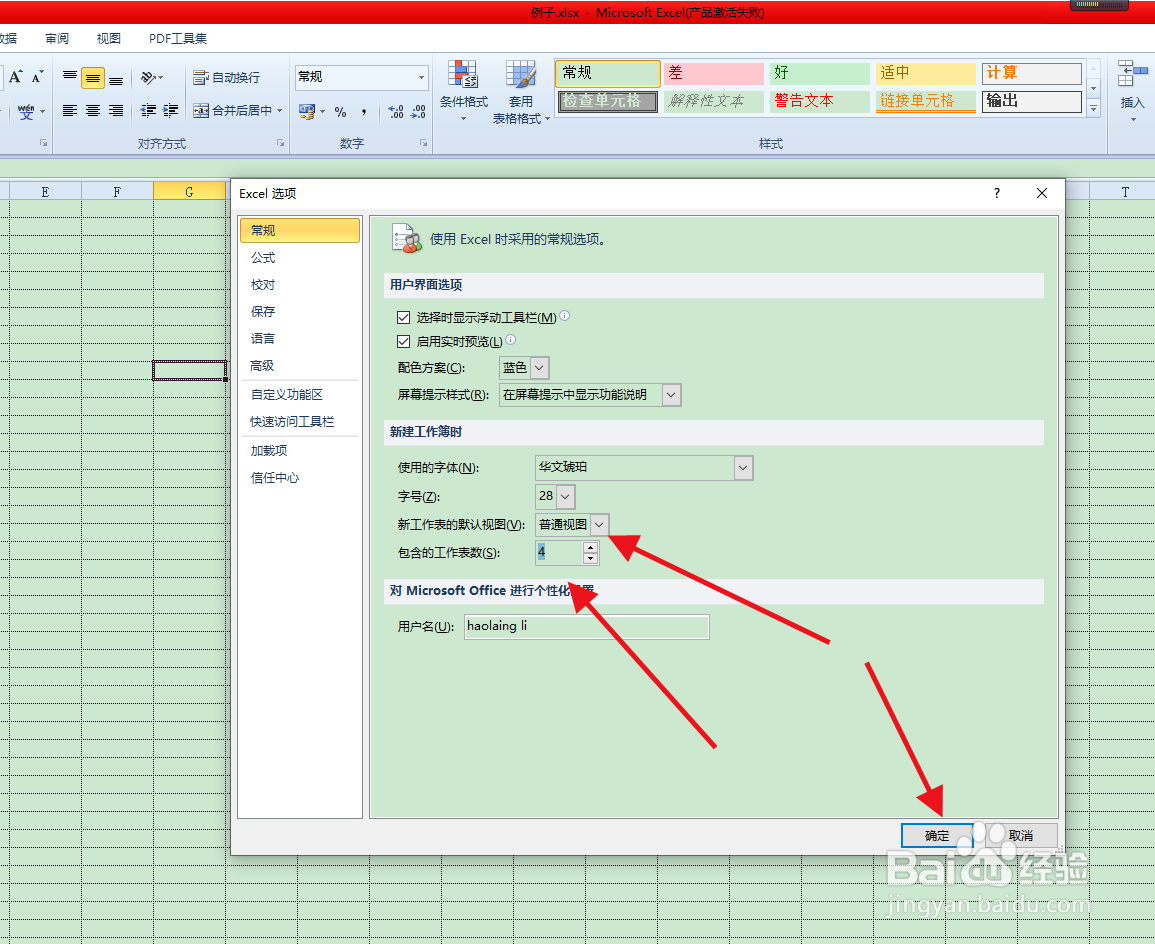This screenshot has width=1155, height=944.
Task: Open alignment group dialog launcher
Action: [281, 143]
